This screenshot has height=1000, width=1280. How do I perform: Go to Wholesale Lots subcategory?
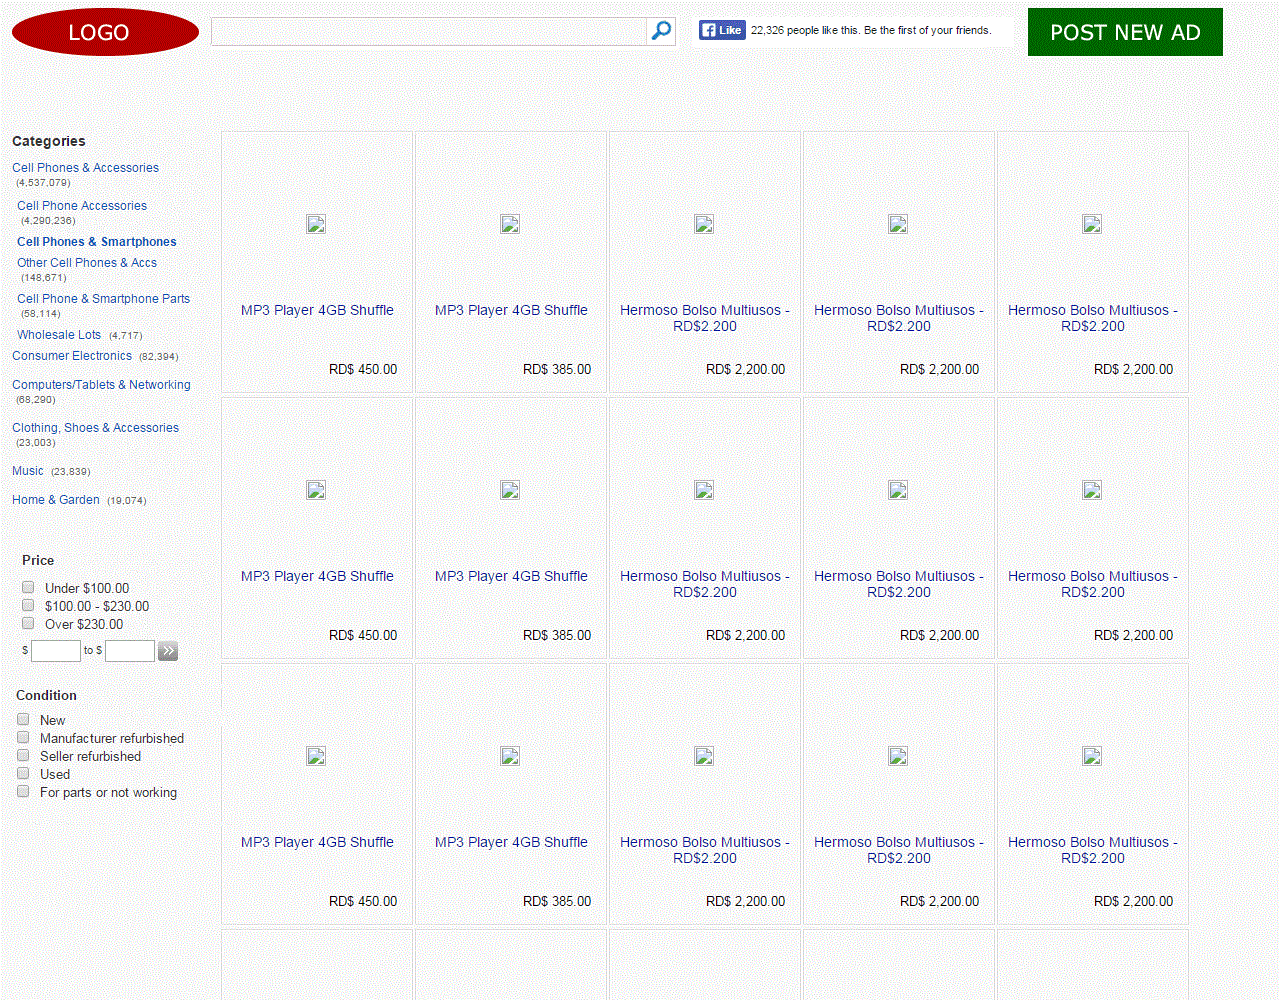click(59, 335)
